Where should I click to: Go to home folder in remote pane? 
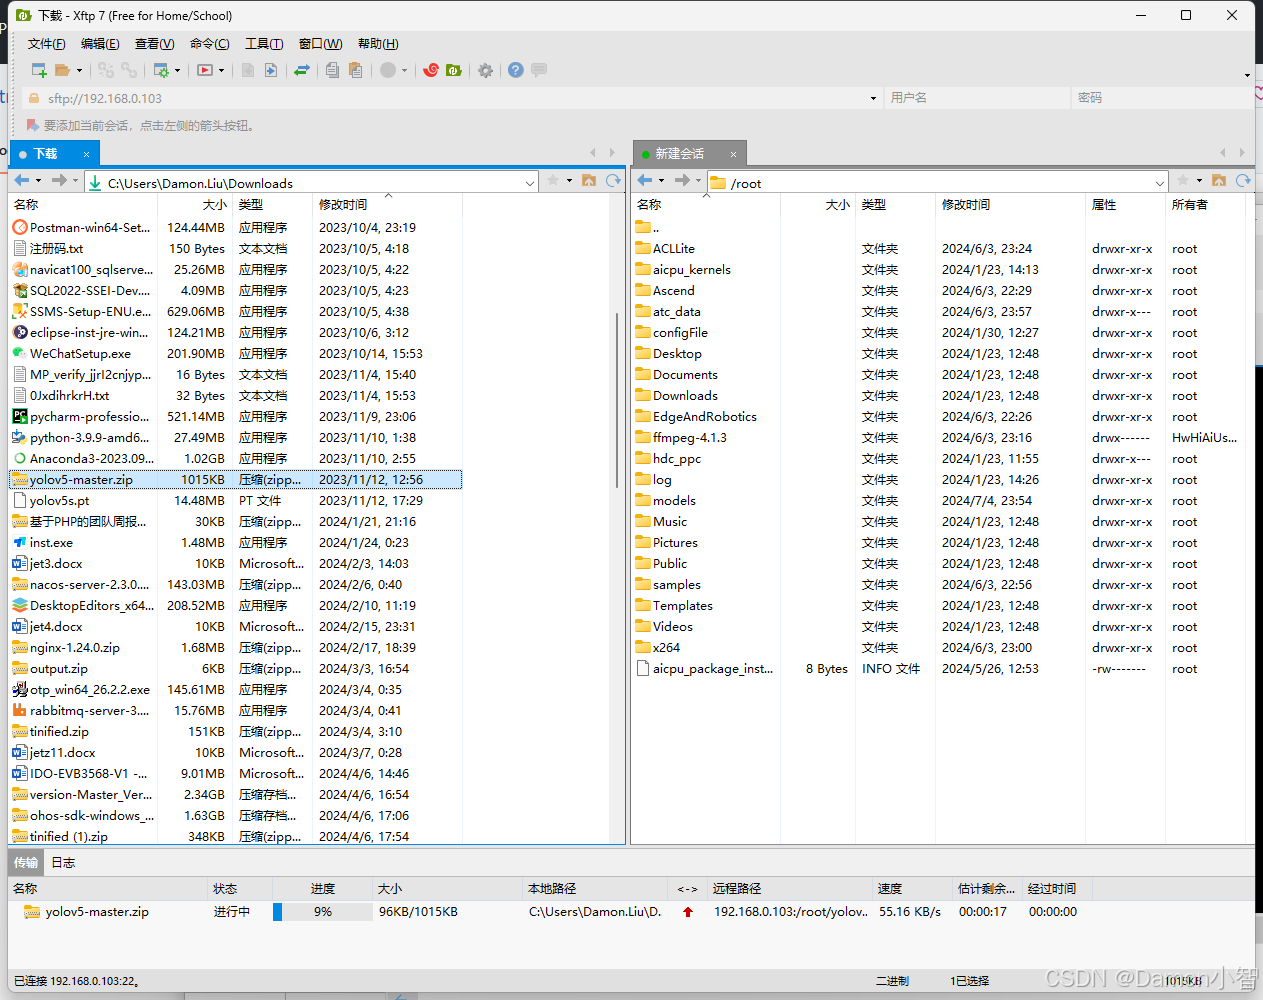pyautogui.click(x=1219, y=181)
